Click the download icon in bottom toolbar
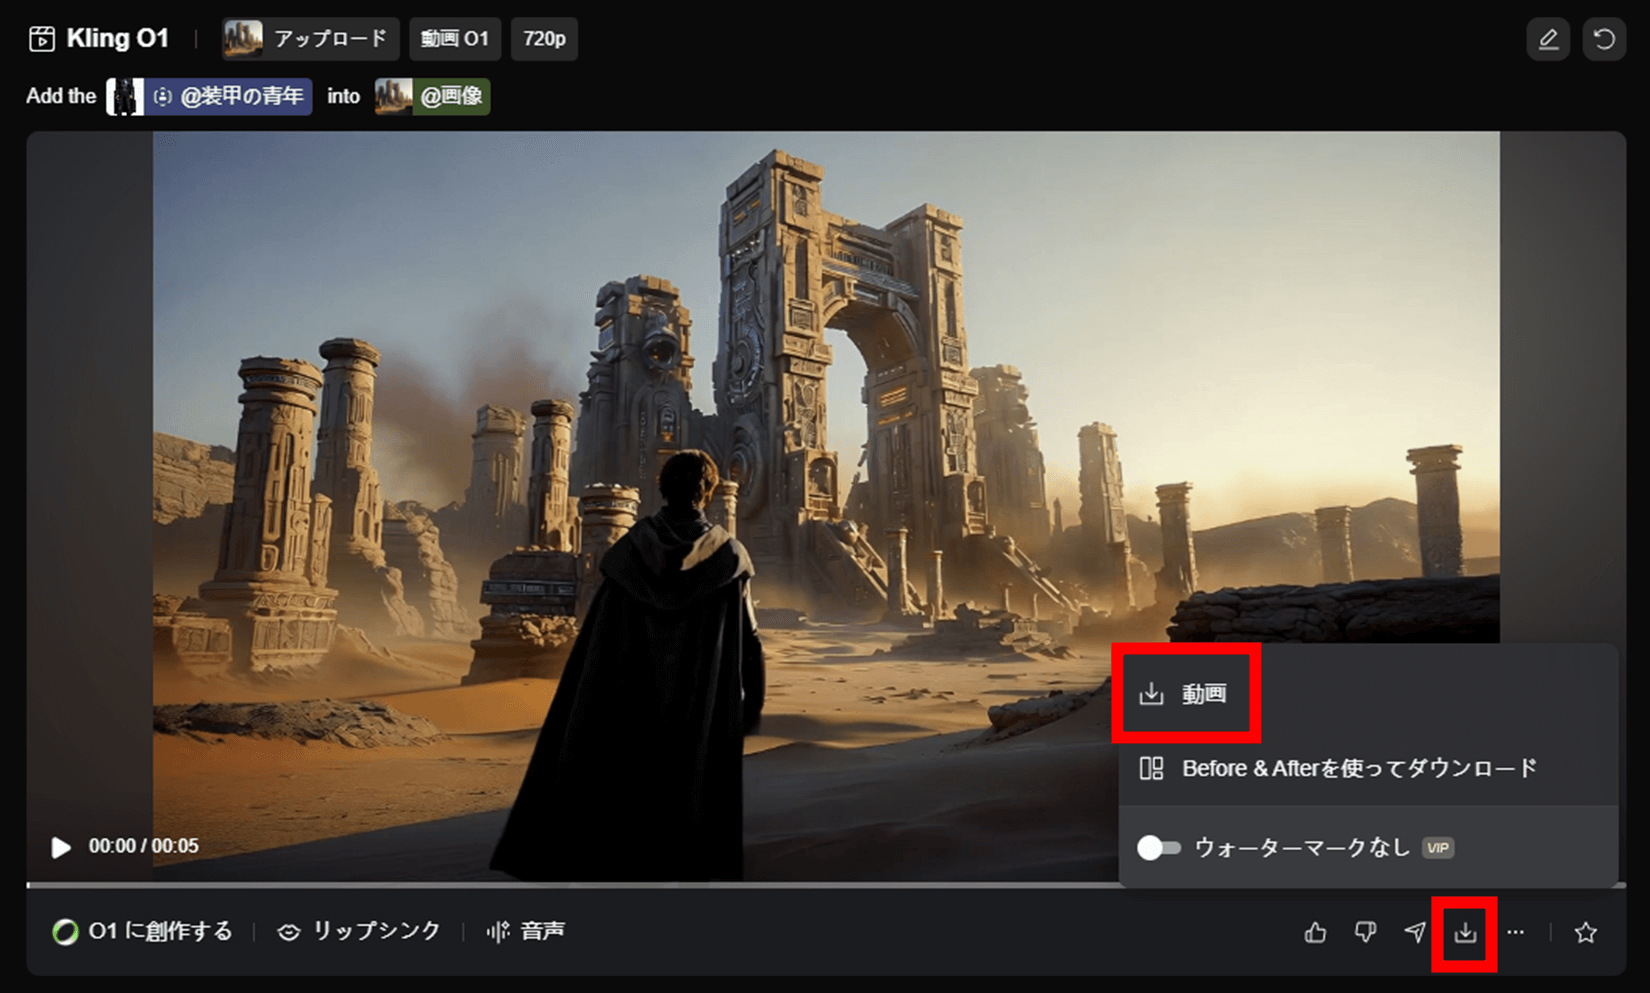The height and width of the screenshot is (993, 1650). [1465, 933]
